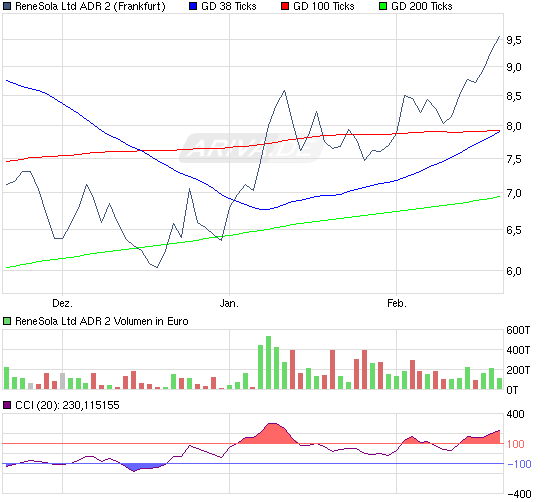Image resolution: width=545 pixels, height=502 pixels.
Task: Select the 'CCI (20): 230,115155' label
Action: point(67,405)
